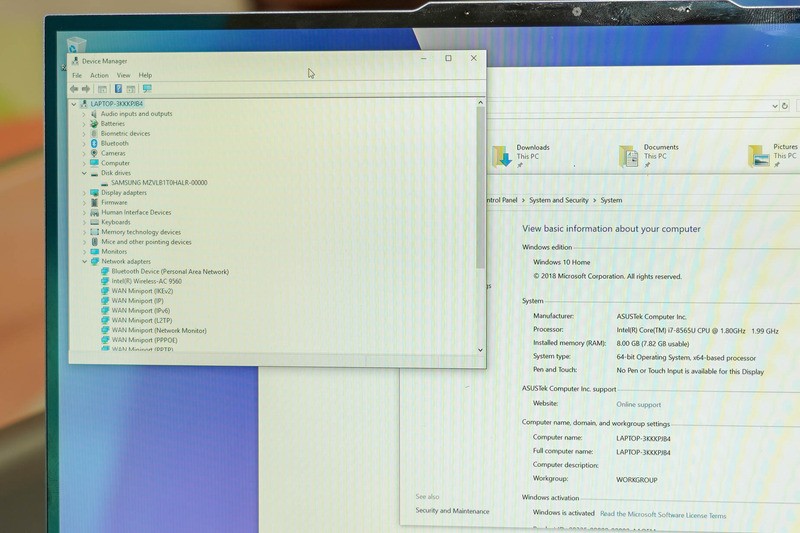Screen dimensions: 800x533
Task: Expand the Firmware category
Action: [x=84, y=202]
